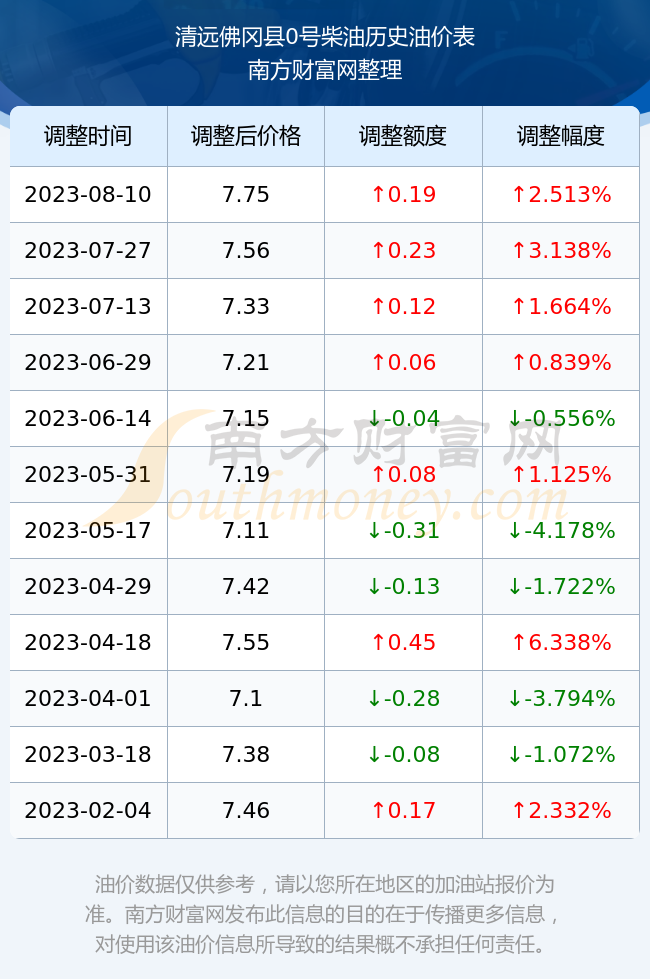Click the ↑0.839% percentage cell

pyautogui.click(x=561, y=362)
